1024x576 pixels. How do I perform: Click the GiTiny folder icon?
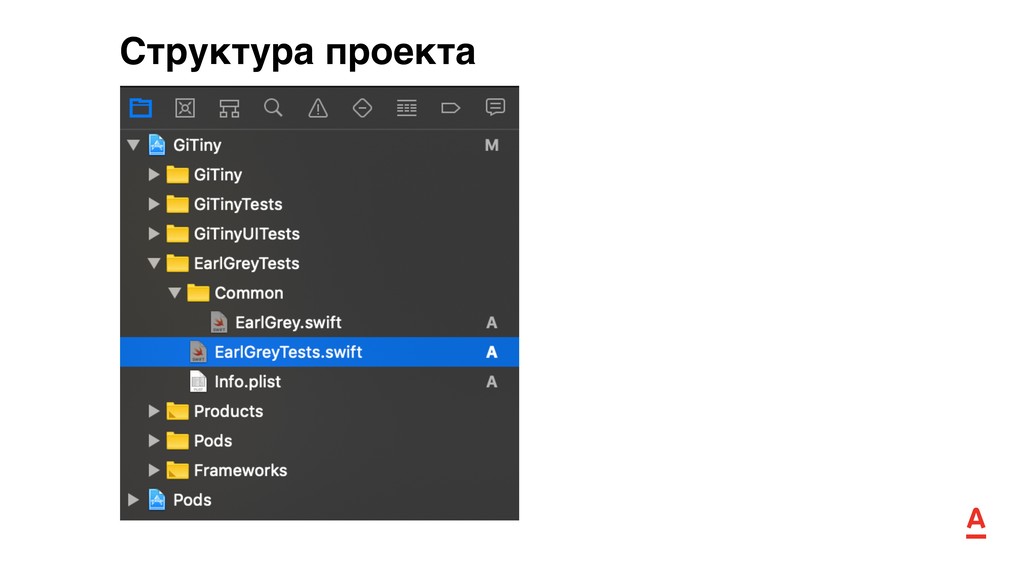178,174
